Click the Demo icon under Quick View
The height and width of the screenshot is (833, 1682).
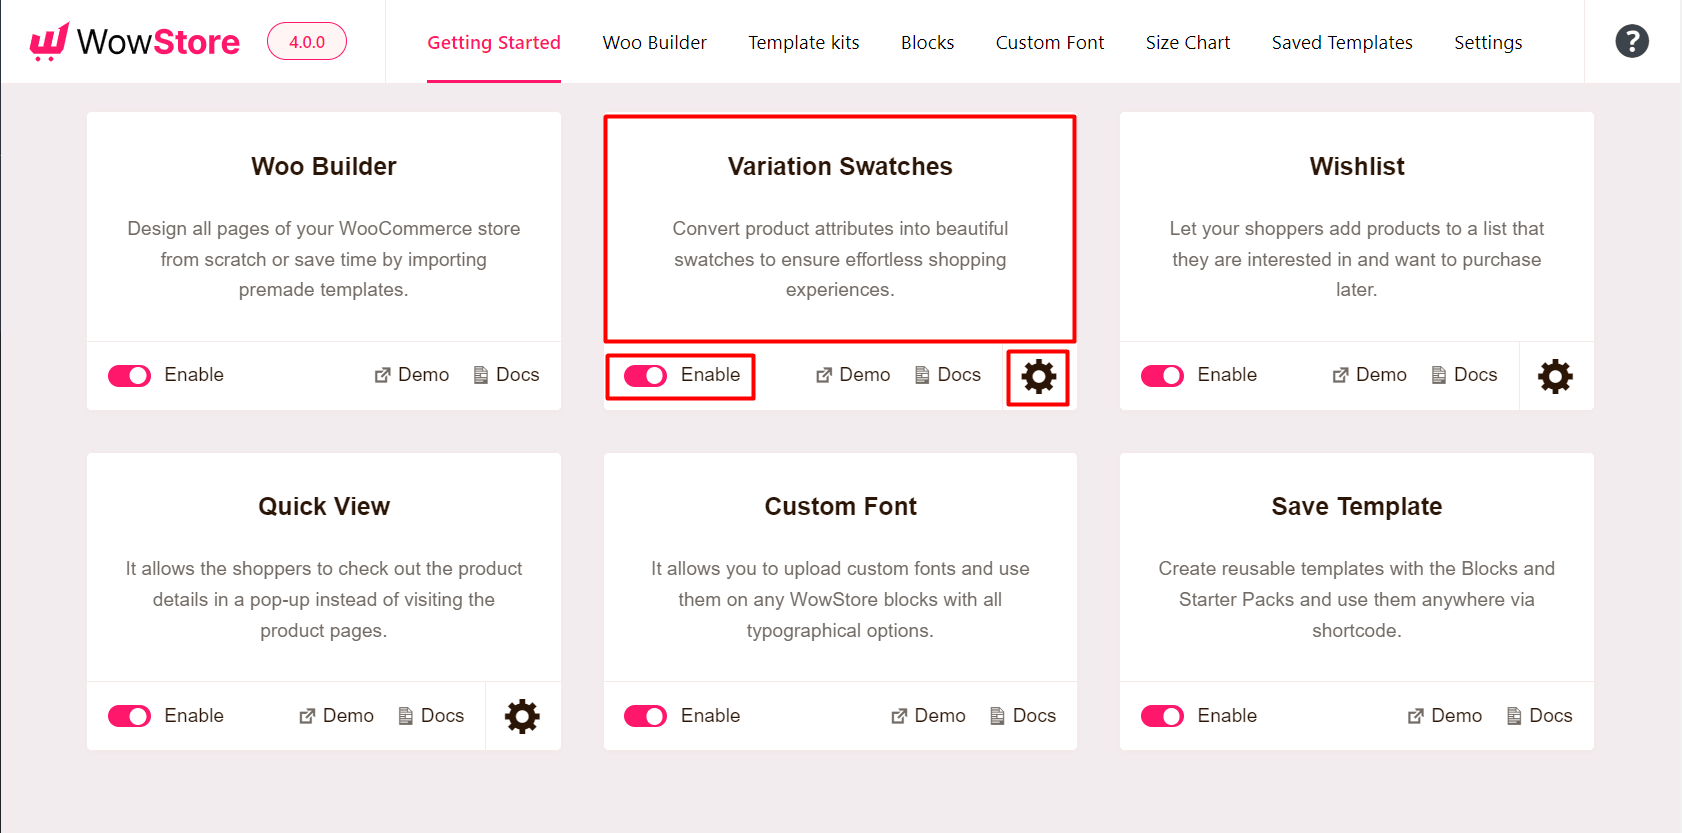tap(306, 715)
